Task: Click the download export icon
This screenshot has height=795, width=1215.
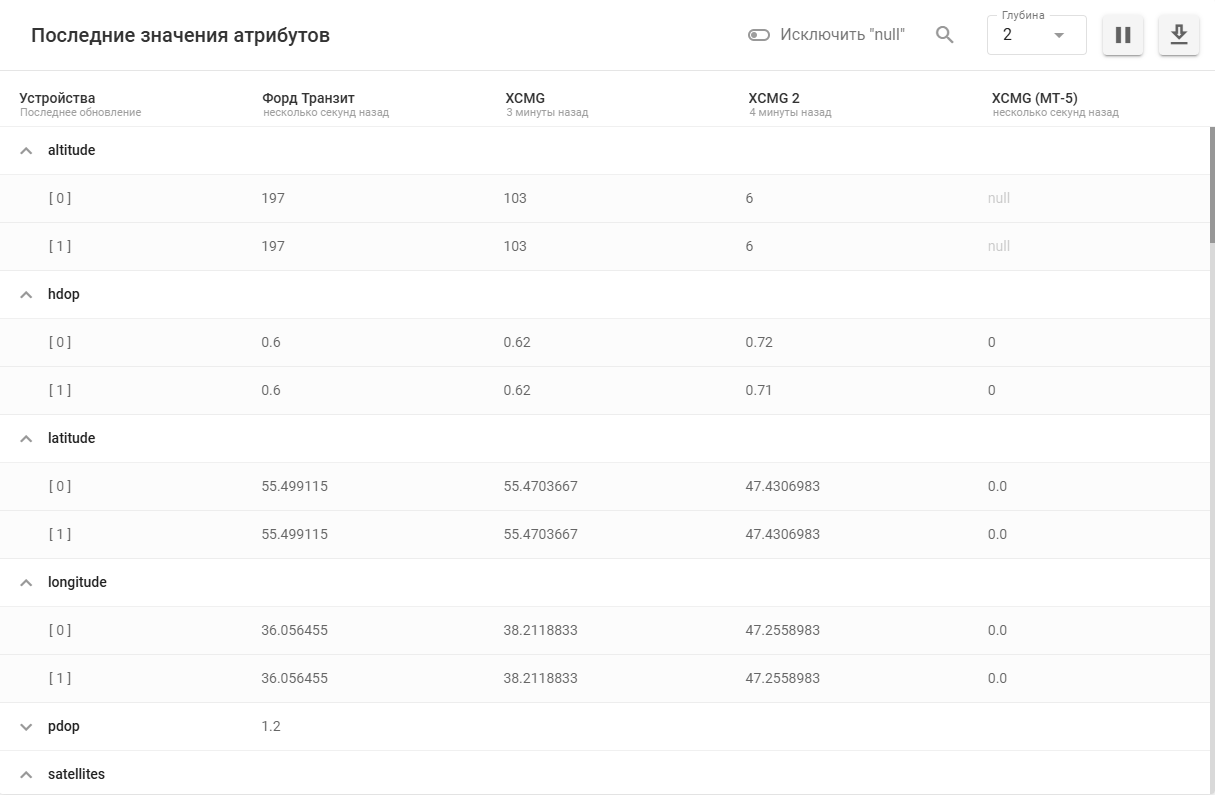Action: [1179, 35]
